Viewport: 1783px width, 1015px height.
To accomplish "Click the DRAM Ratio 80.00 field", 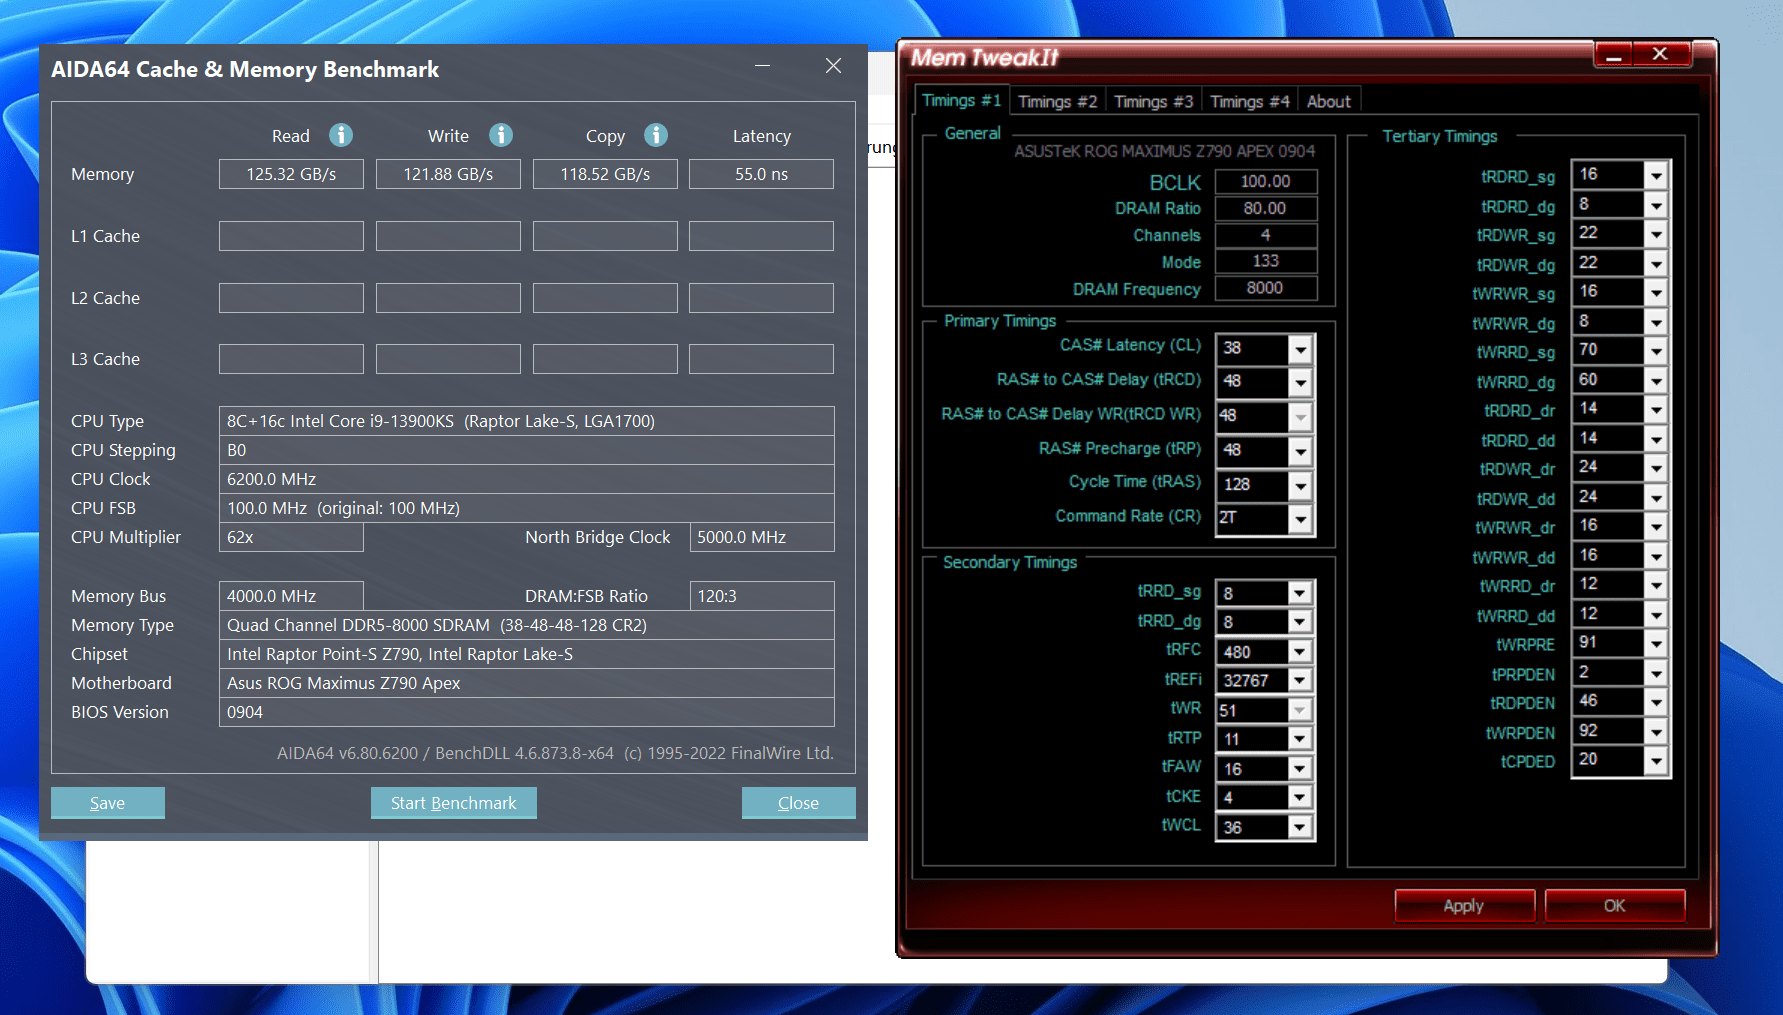I will click(x=1266, y=208).
